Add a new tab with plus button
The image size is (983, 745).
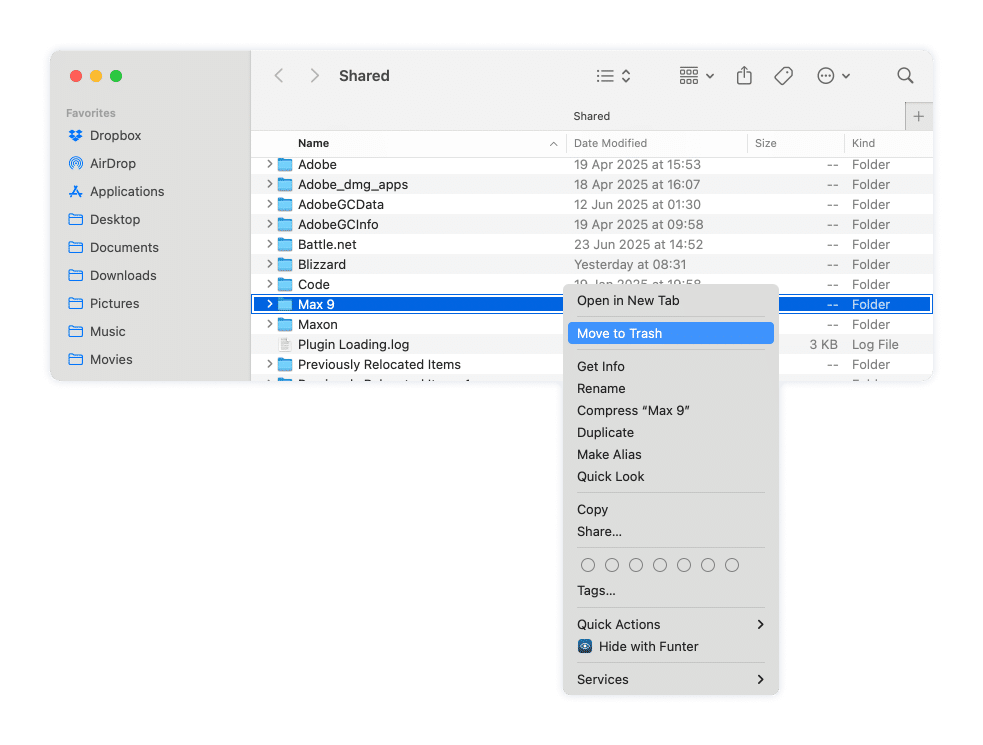pyautogui.click(x=918, y=116)
